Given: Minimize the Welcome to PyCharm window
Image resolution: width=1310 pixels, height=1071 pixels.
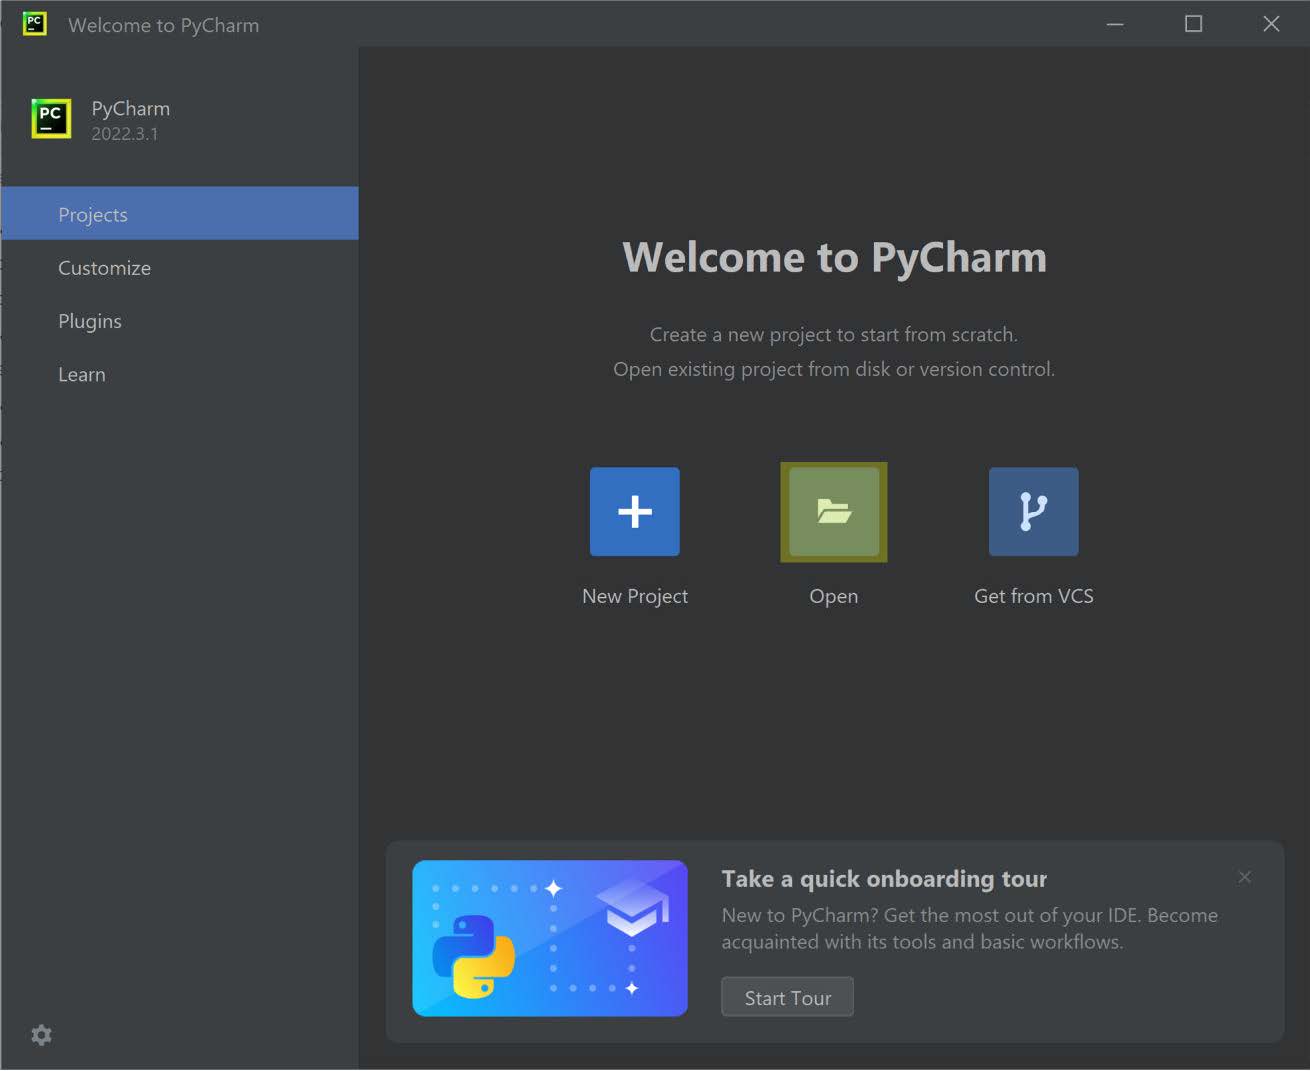Looking at the screenshot, I should pyautogui.click(x=1115, y=24).
